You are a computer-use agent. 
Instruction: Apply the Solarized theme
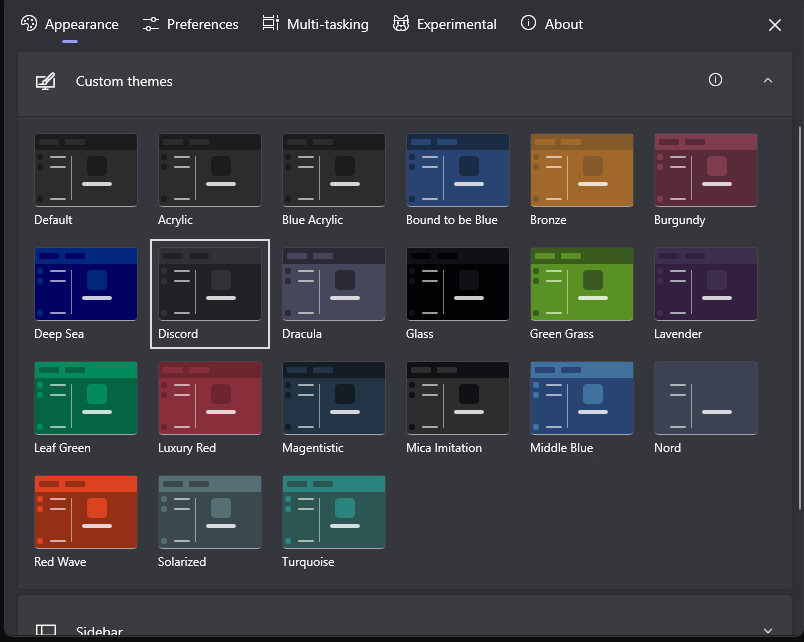[210, 512]
